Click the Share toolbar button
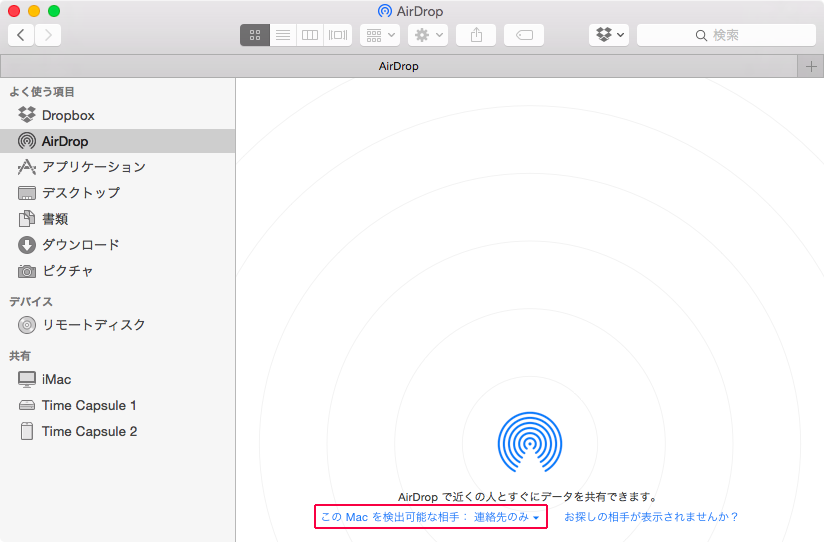Image resolution: width=824 pixels, height=542 pixels. pos(476,35)
